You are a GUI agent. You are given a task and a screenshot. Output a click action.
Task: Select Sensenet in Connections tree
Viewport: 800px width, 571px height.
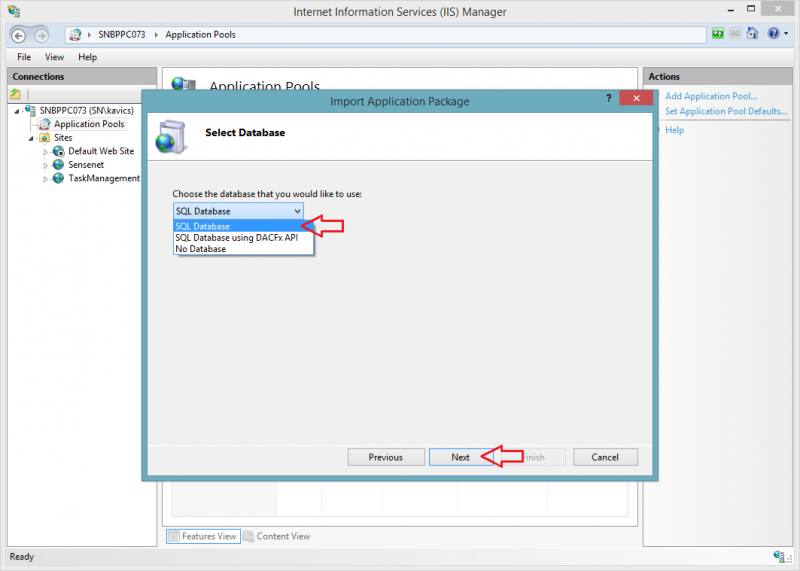86,164
